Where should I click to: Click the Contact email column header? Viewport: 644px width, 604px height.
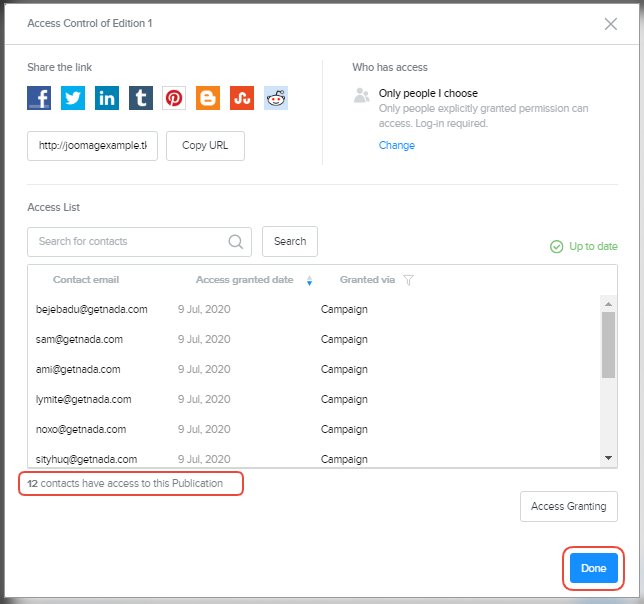click(86, 280)
